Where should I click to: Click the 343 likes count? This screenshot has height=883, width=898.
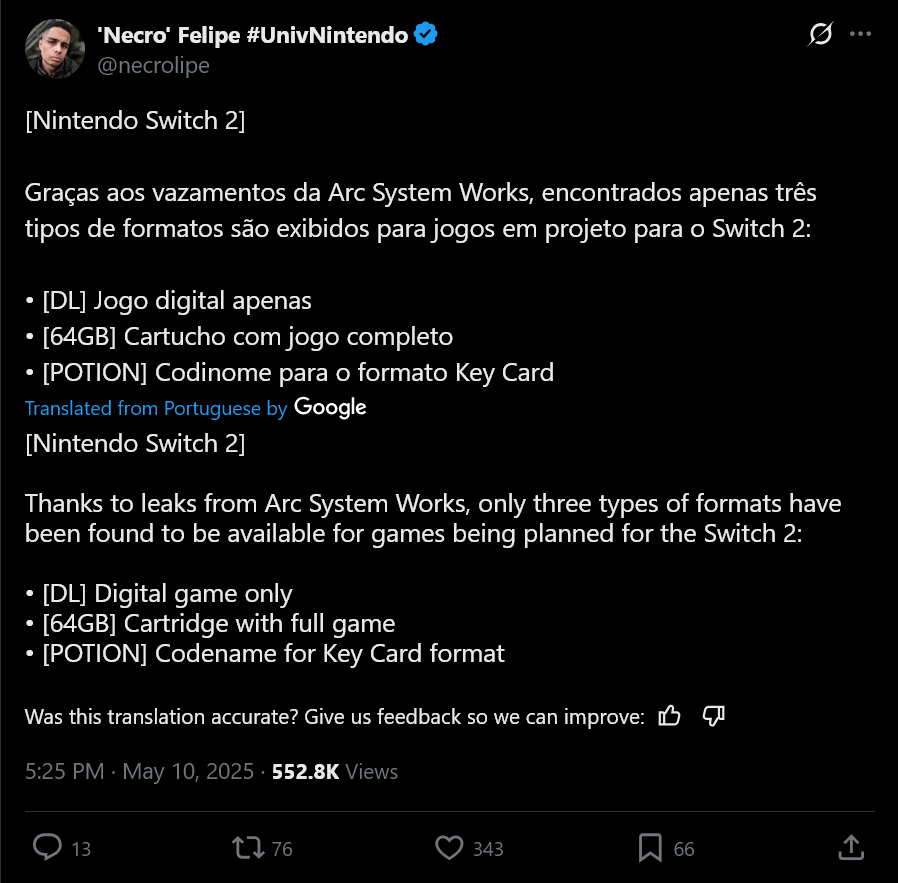(488, 849)
